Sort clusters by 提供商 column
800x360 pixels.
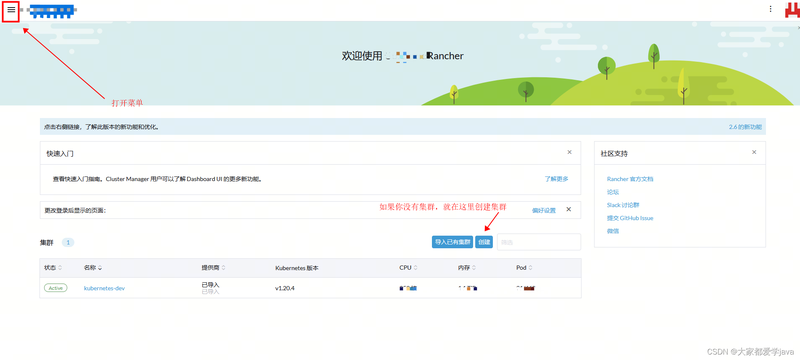pos(213,268)
